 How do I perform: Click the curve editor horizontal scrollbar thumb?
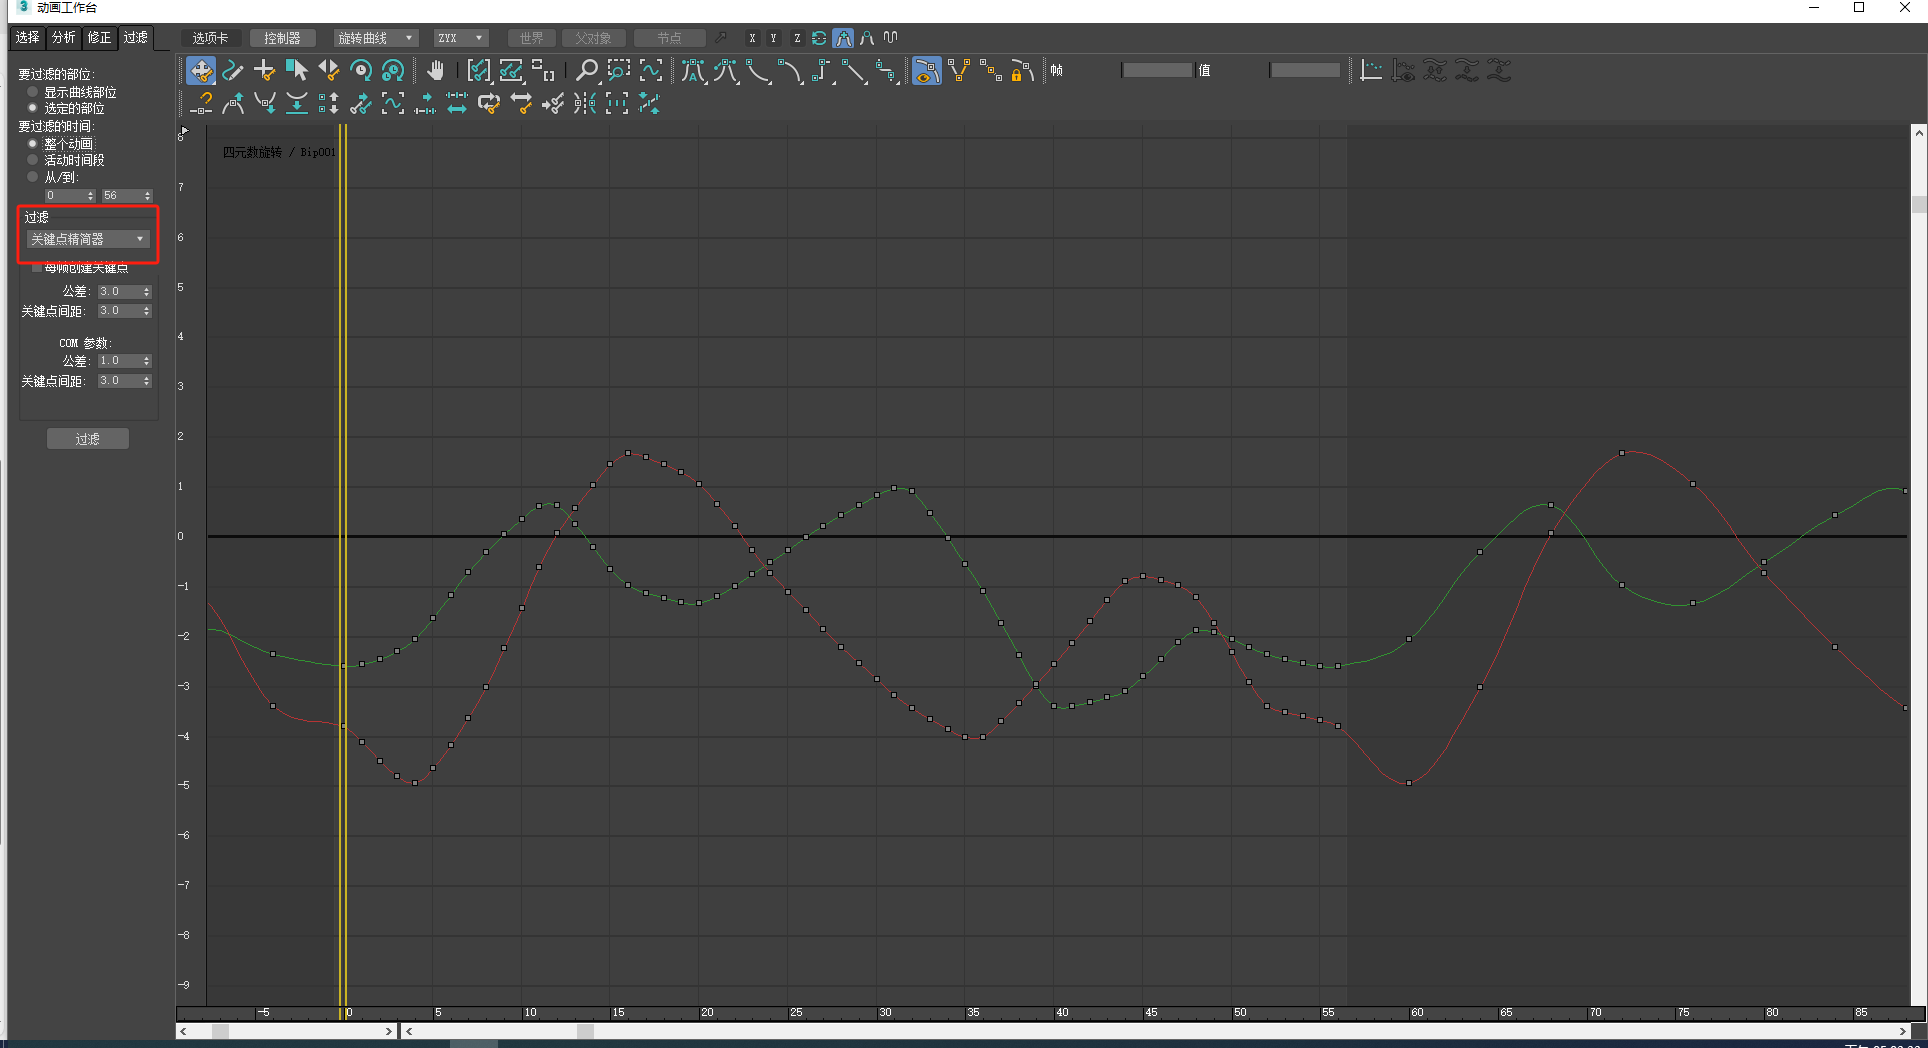click(x=586, y=1031)
